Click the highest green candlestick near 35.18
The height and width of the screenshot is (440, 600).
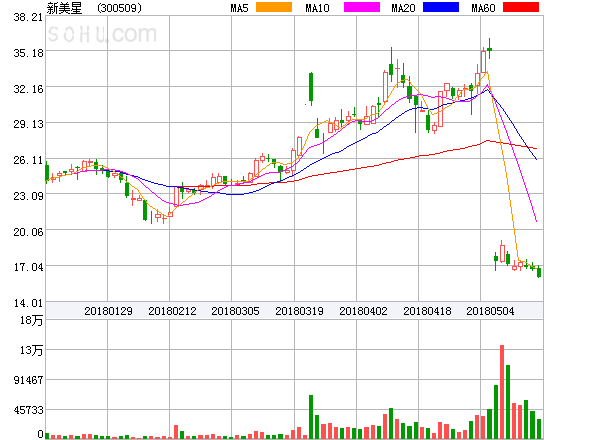tap(489, 49)
